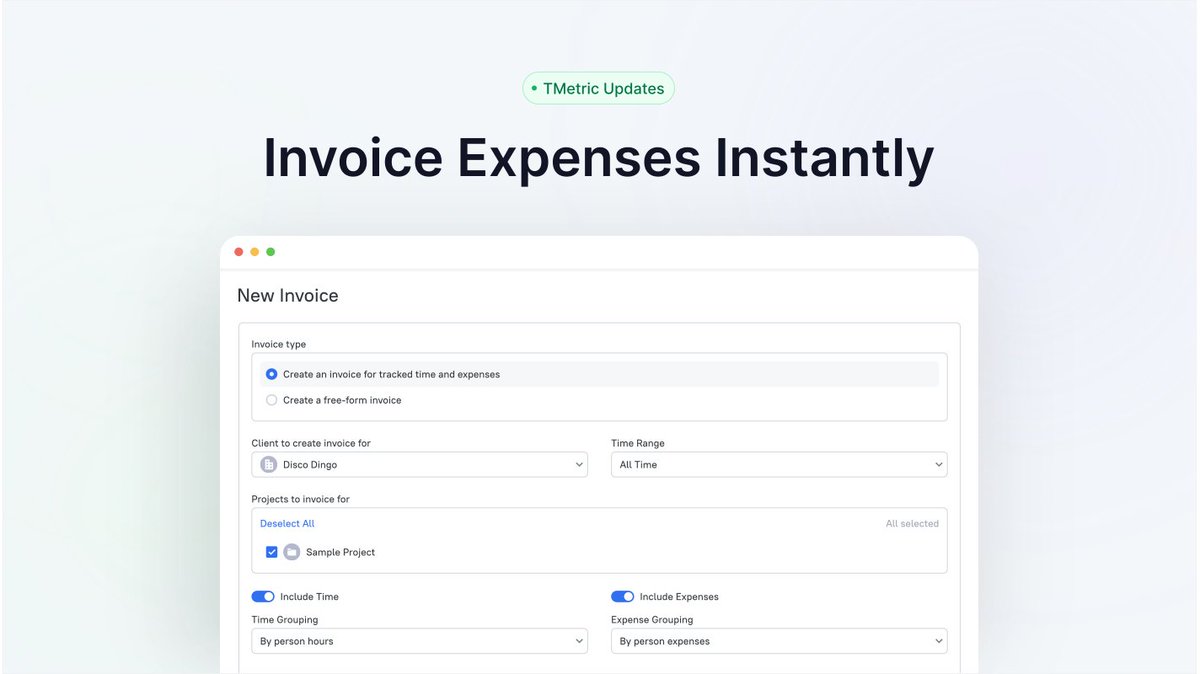Click the Expense Grouping label

[652, 620]
